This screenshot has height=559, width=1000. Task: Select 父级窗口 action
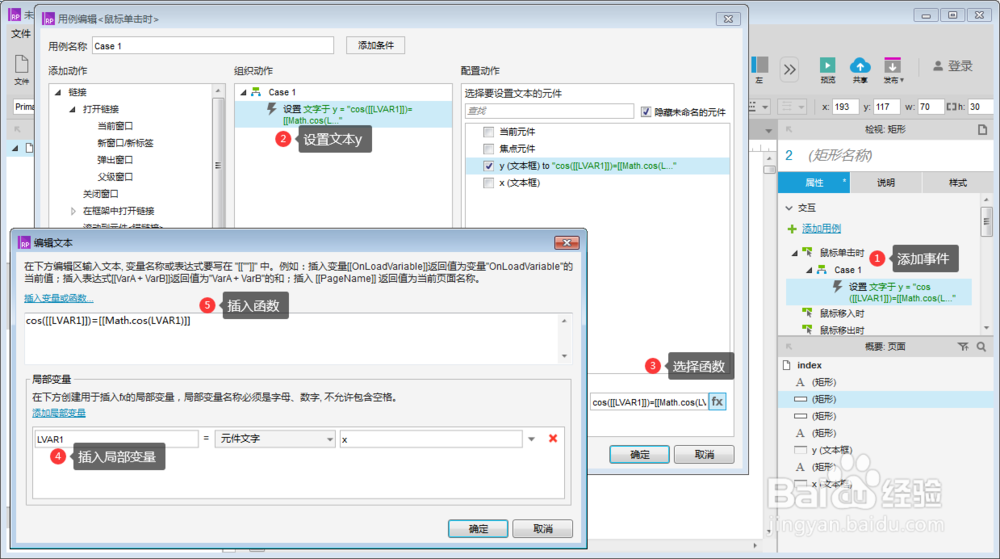[x=115, y=177]
